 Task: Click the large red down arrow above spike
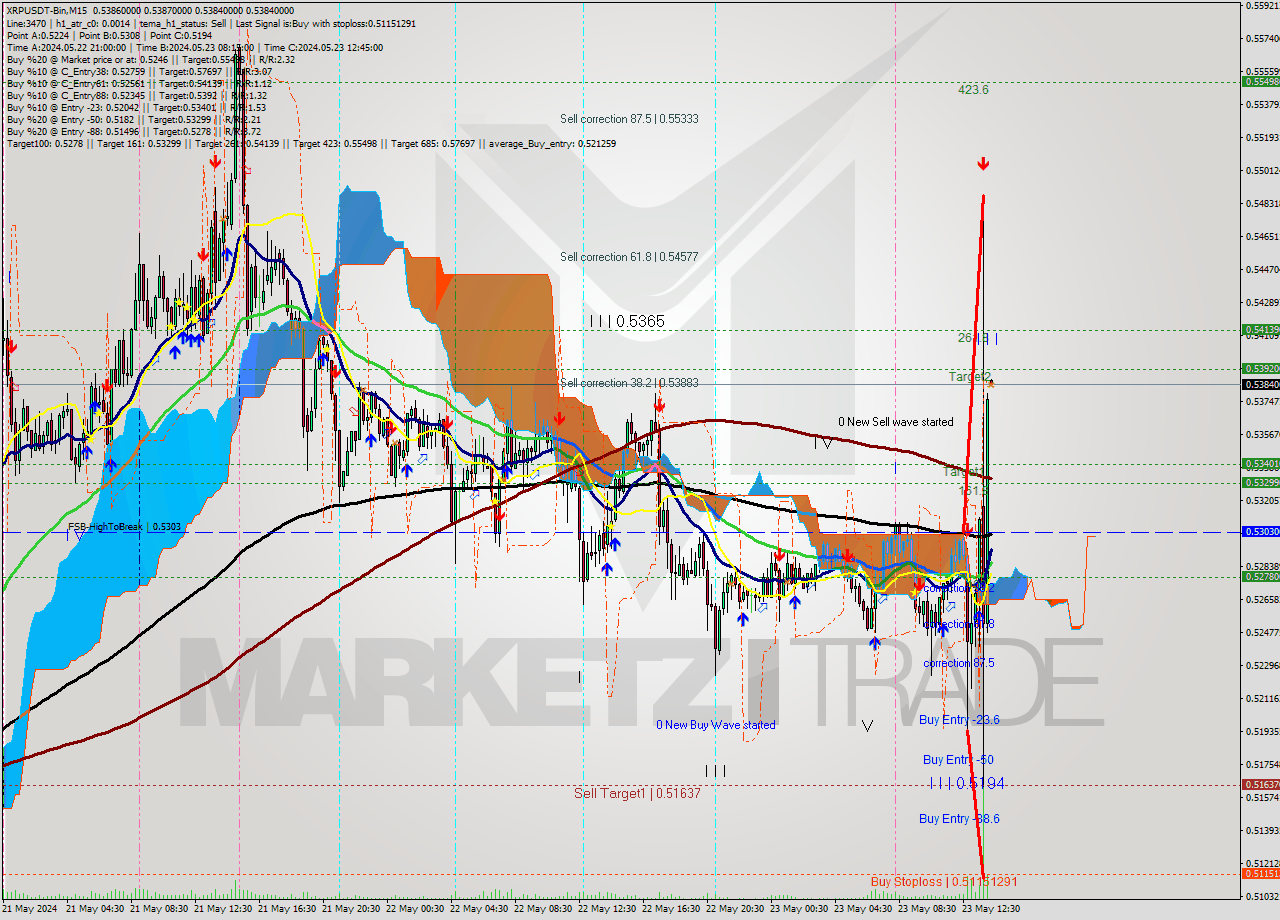click(984, 163)
